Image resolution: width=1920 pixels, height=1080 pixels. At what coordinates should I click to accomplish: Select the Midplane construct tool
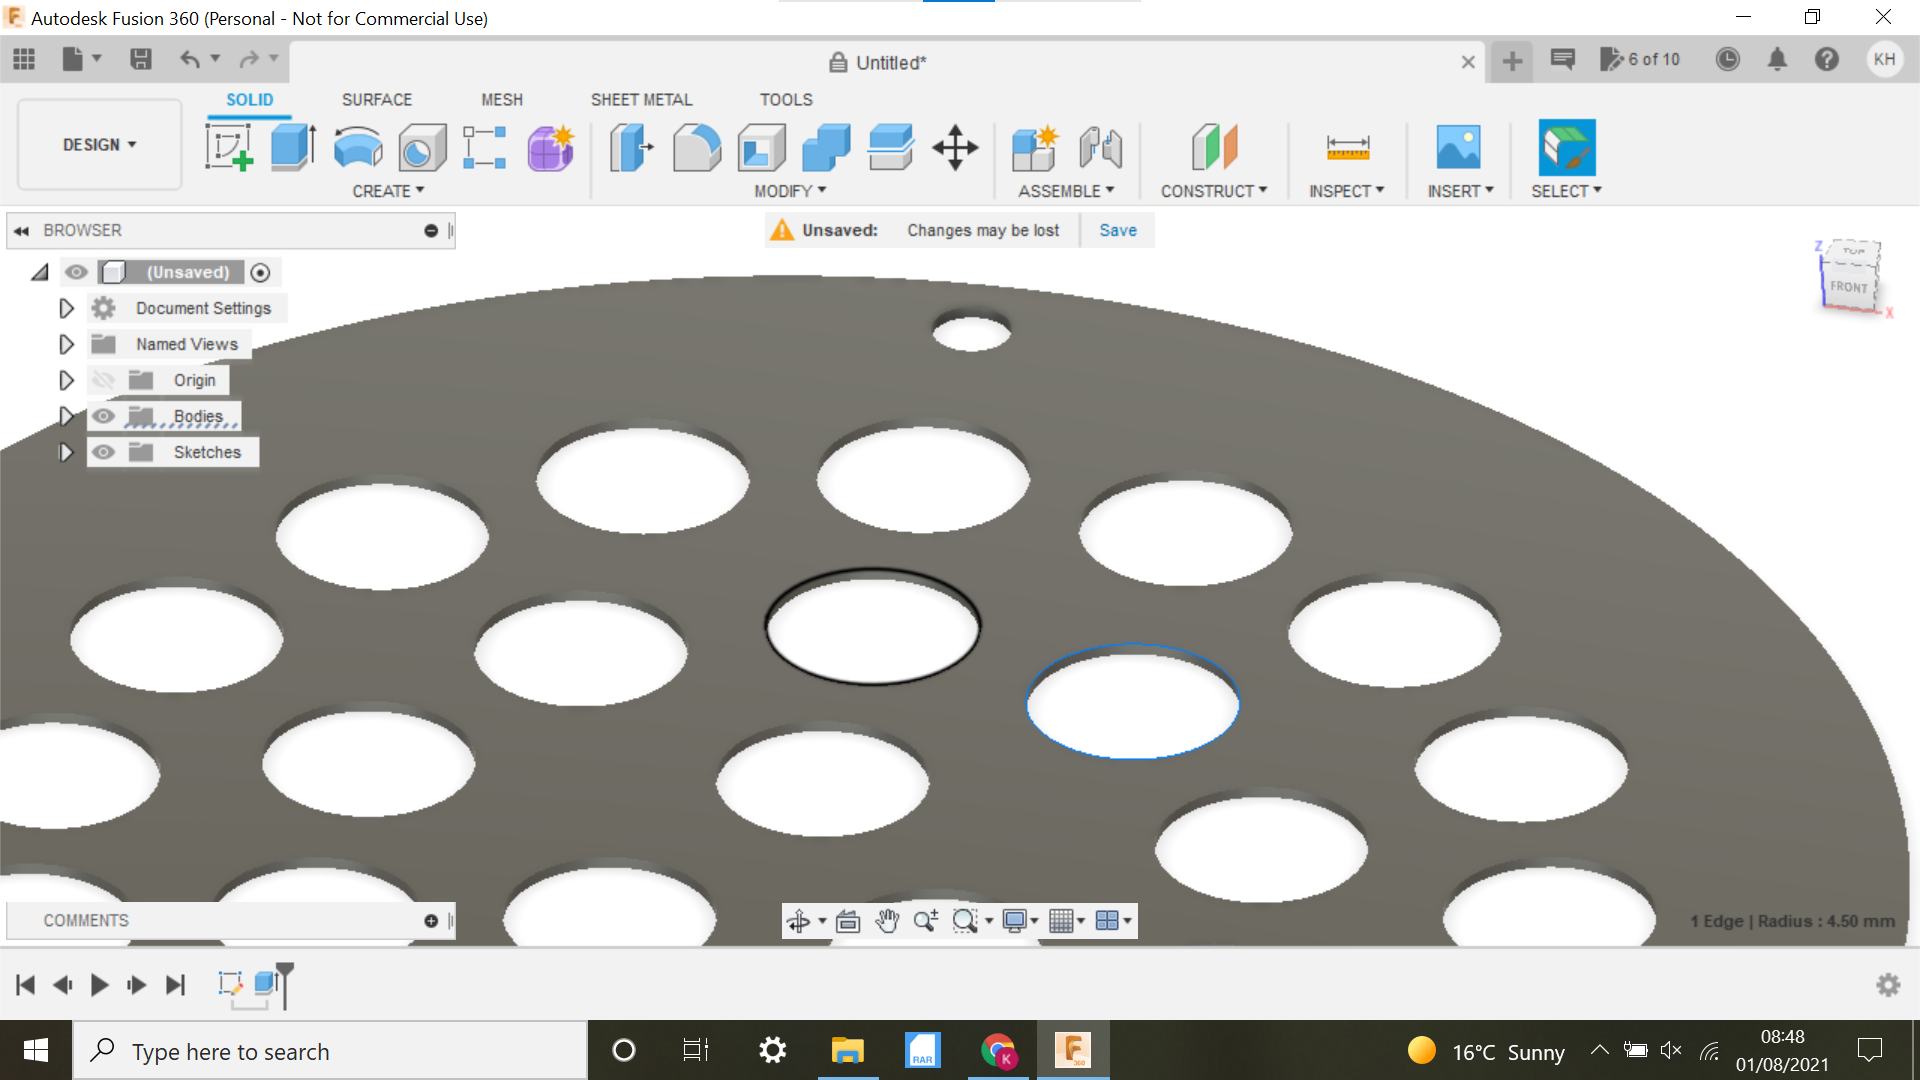click(1214, 148)
